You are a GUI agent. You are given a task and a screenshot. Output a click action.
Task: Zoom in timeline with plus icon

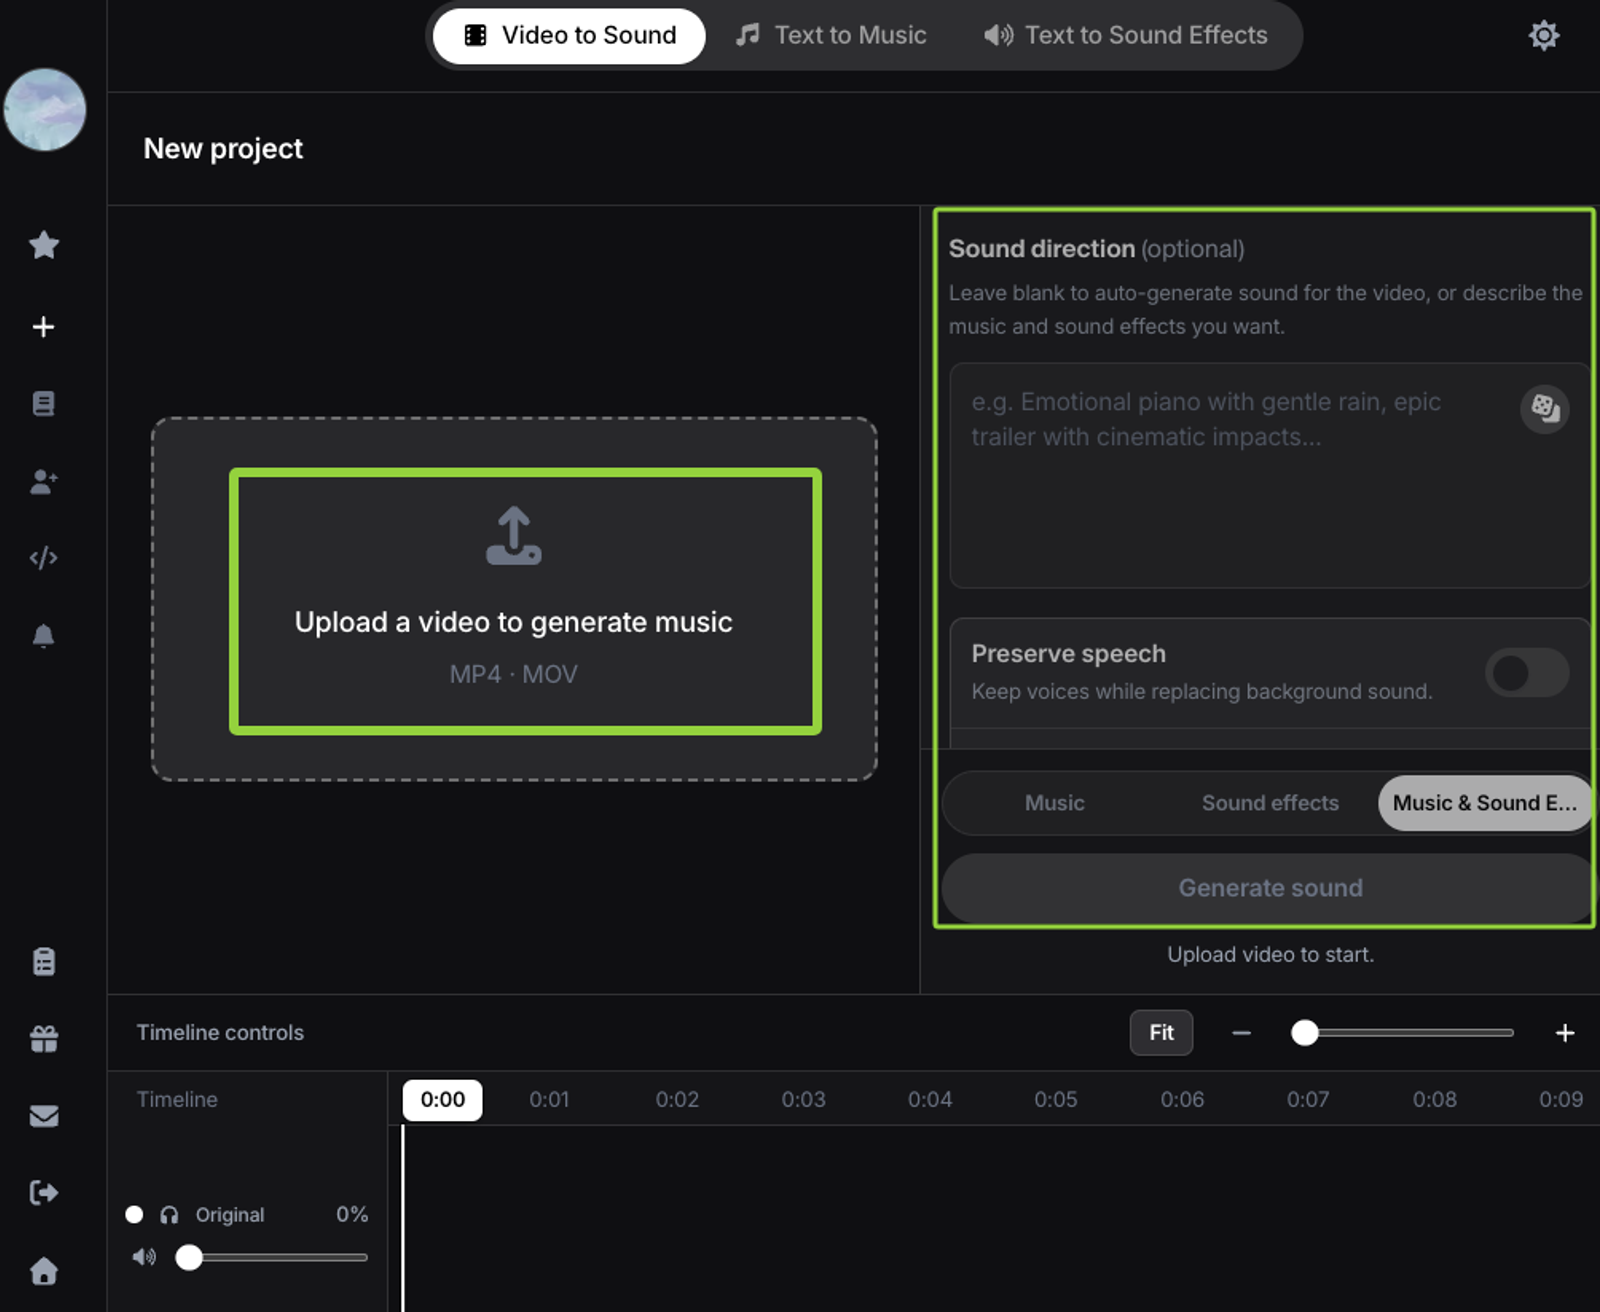[x=1565, y=1033]
